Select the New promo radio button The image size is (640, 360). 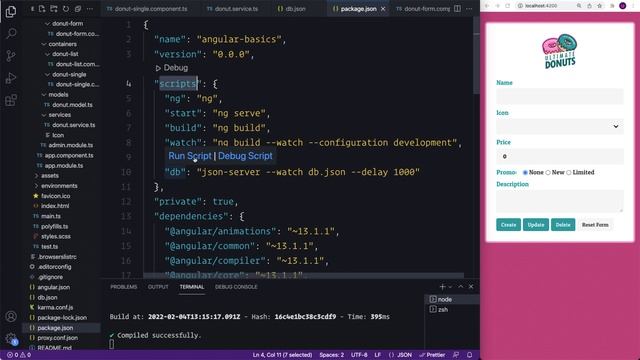tap(548, 173)
